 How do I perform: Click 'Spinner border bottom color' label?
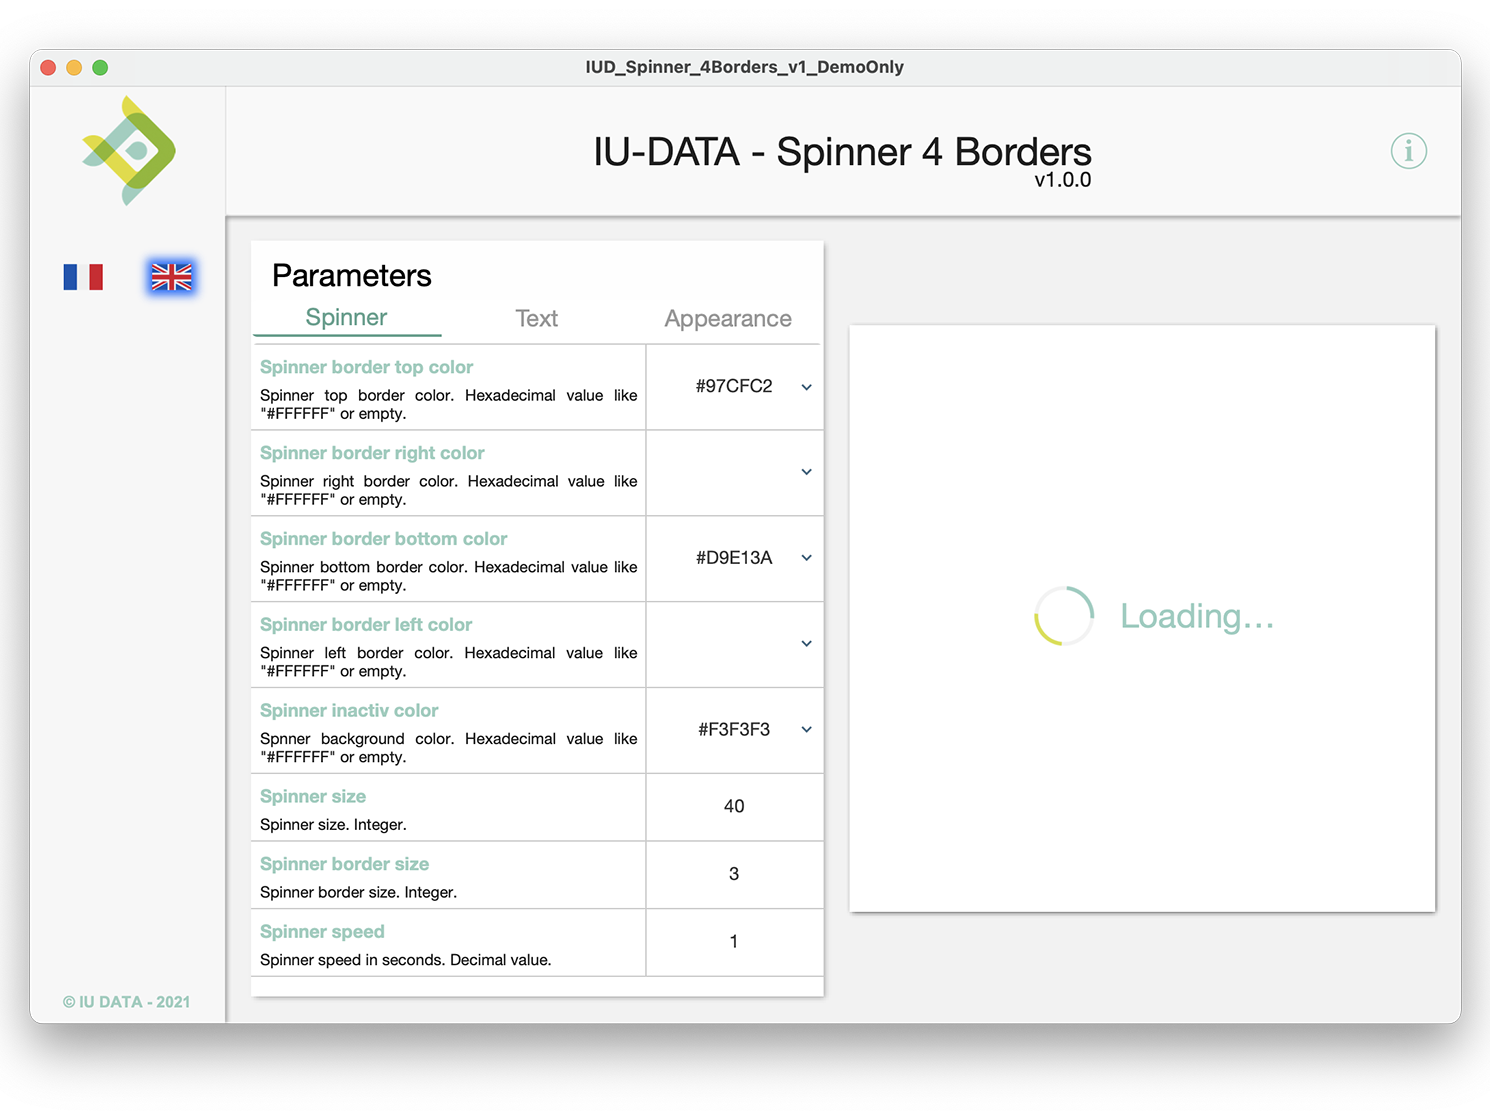click(383, 539)
